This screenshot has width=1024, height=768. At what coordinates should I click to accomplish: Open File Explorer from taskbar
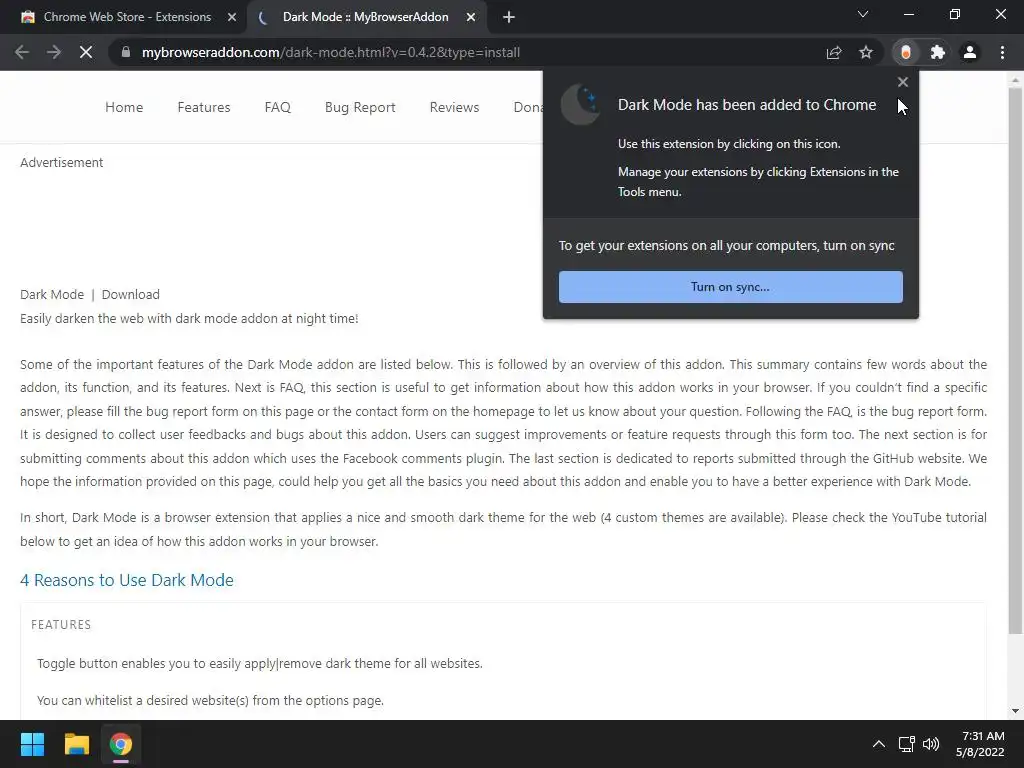click(76, 744)
